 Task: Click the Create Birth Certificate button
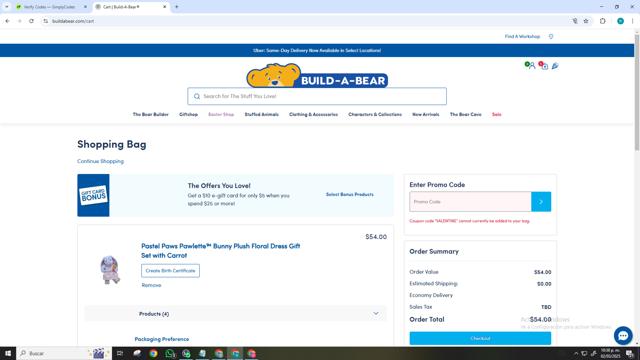pyautogui.click(x=170, y=271)
